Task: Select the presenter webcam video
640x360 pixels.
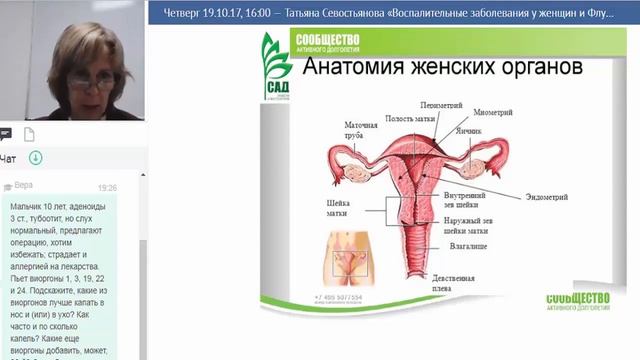Action: point(72,60)
